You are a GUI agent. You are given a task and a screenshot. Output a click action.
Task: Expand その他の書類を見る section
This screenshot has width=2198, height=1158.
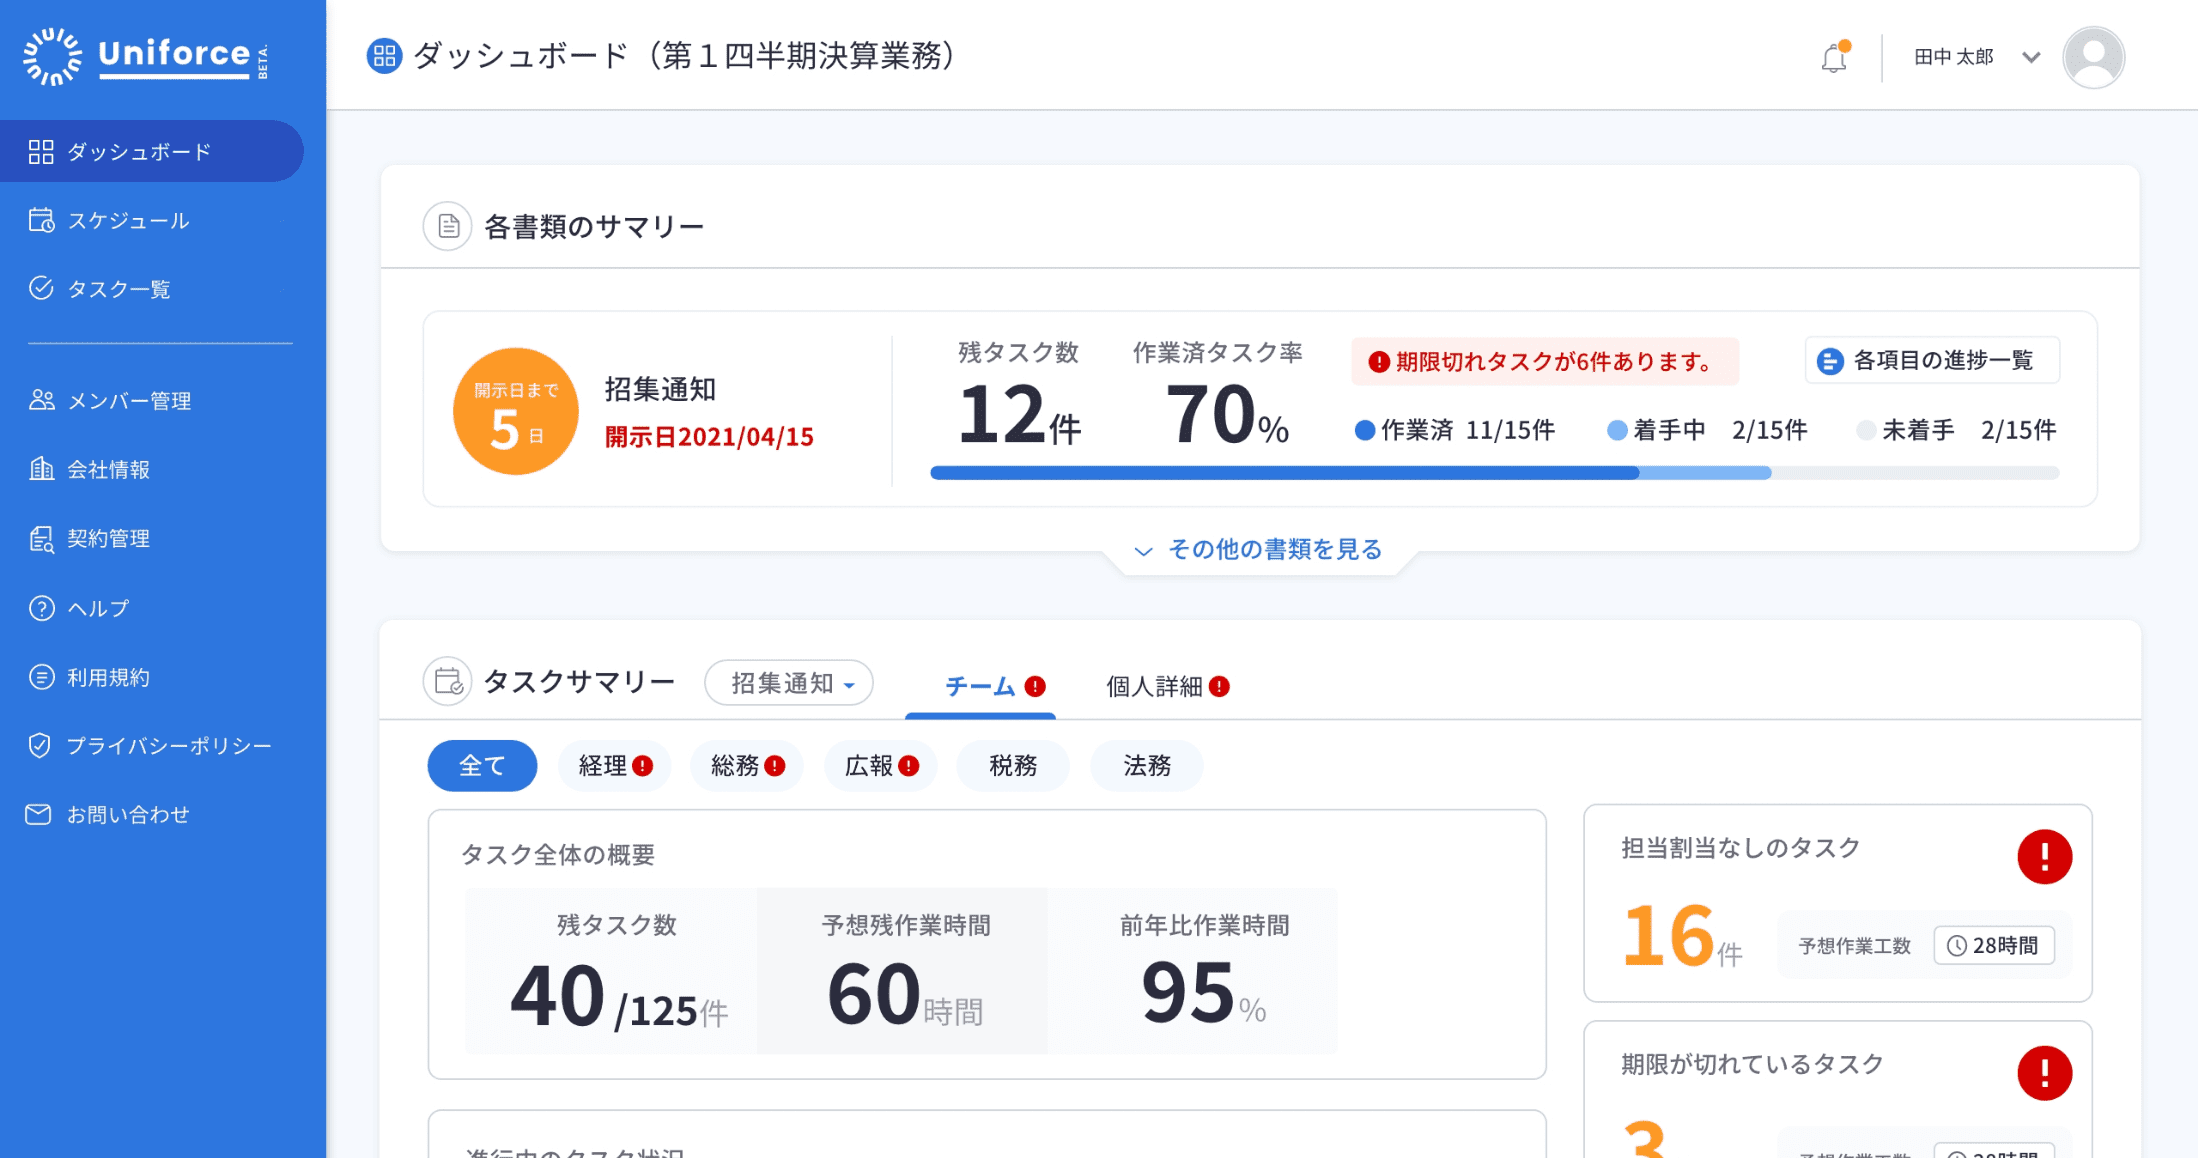1259,550
